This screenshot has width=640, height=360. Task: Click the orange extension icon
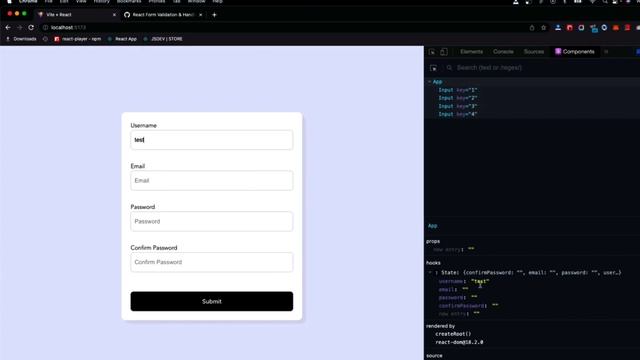(x=616, y=27)
